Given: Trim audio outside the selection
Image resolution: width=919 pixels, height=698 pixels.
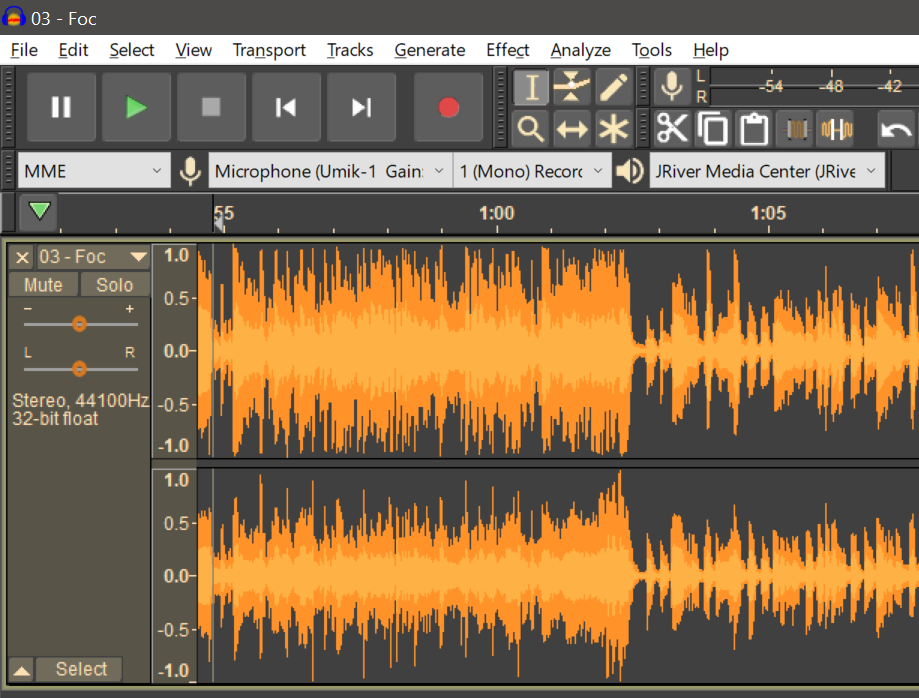Looking at the screenshot, I should 795,128.
